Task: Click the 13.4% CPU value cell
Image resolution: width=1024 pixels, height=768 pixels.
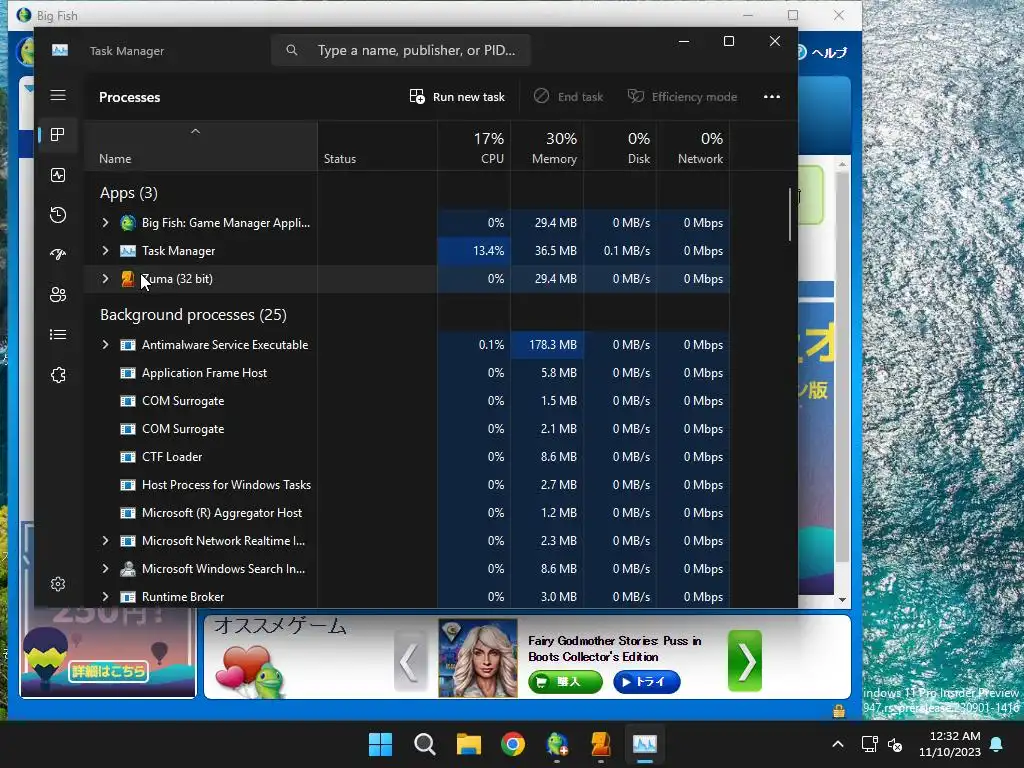Action: click(x=474, y=251)
